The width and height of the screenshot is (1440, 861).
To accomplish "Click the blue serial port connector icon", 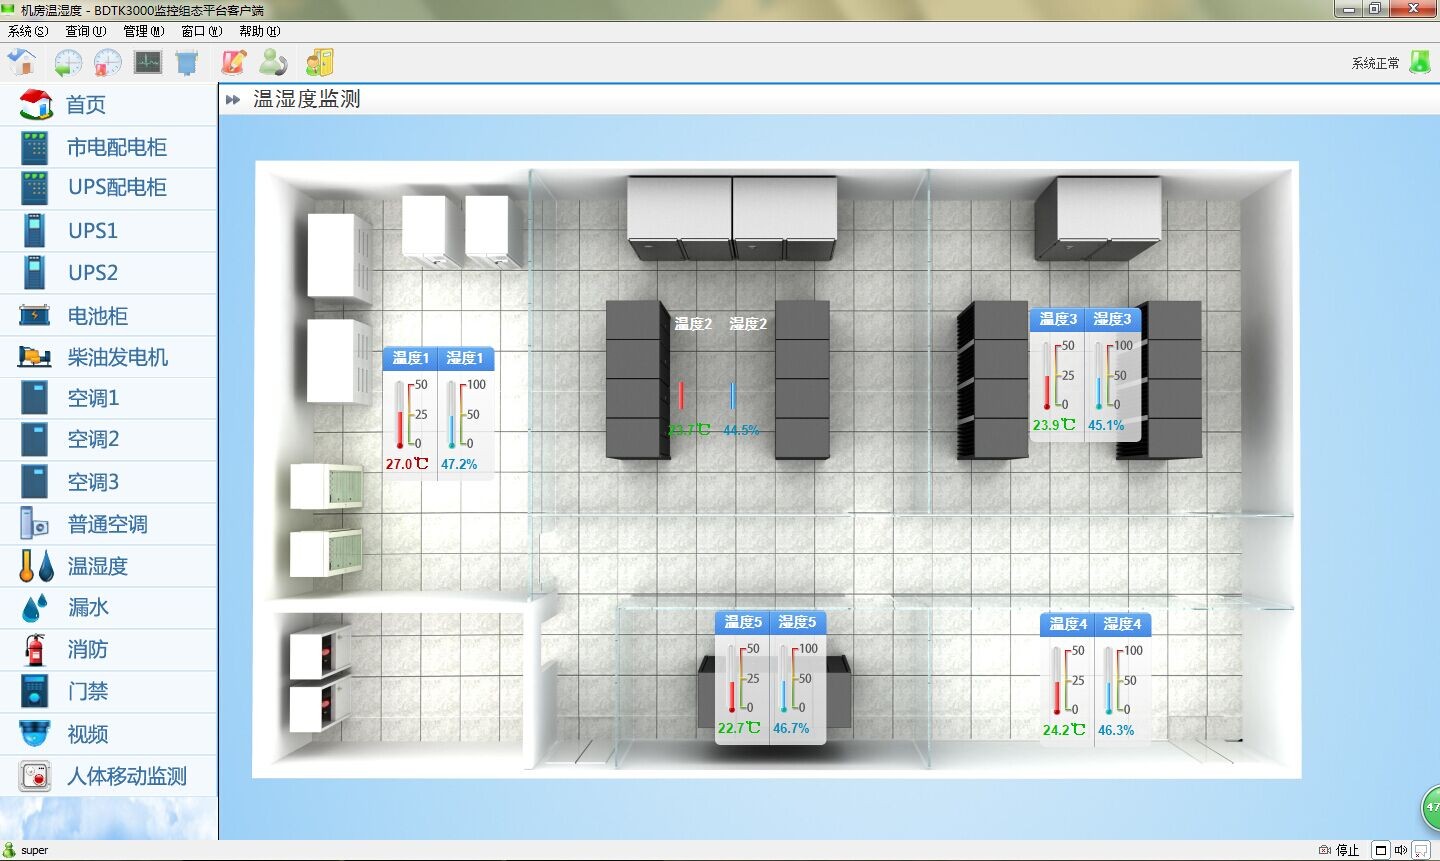I will pyautogui.click(x=187, y=63).
